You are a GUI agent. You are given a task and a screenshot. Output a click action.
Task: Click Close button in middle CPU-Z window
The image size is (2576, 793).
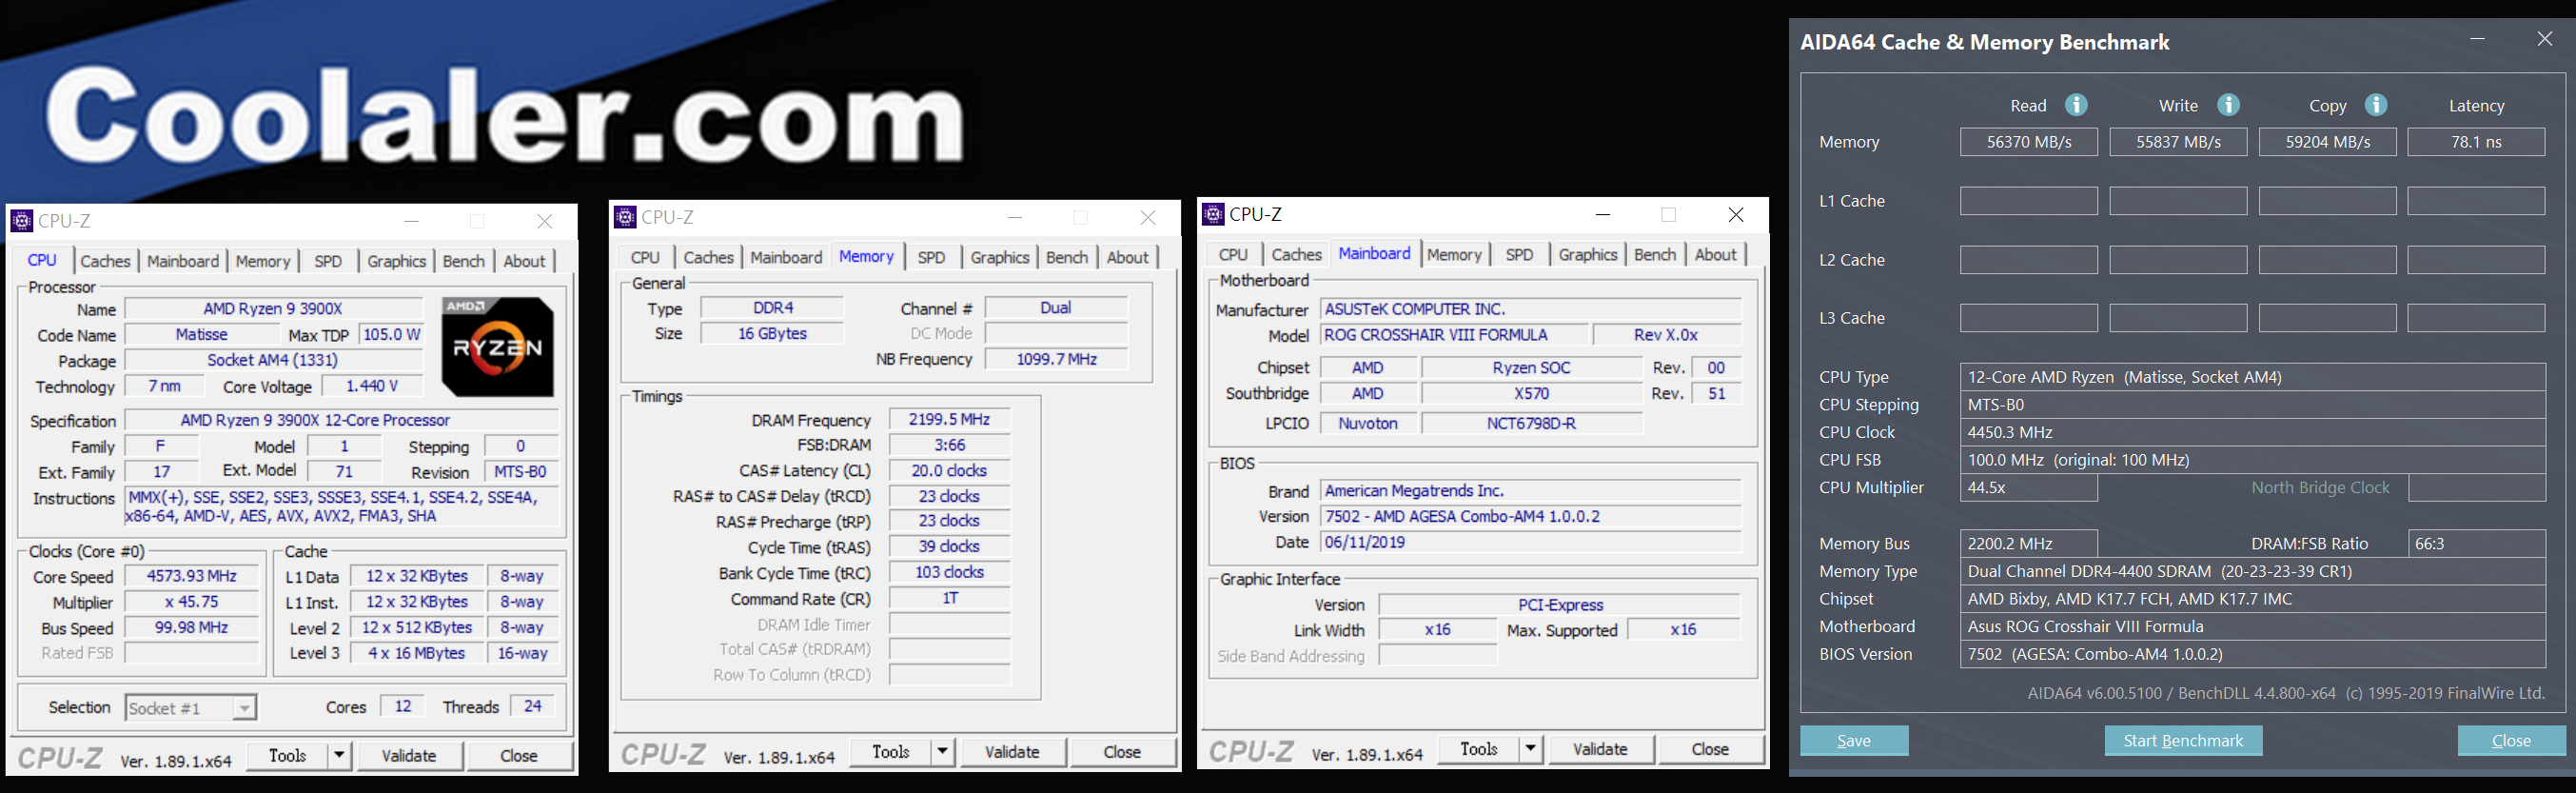(x=1122, y=751)
